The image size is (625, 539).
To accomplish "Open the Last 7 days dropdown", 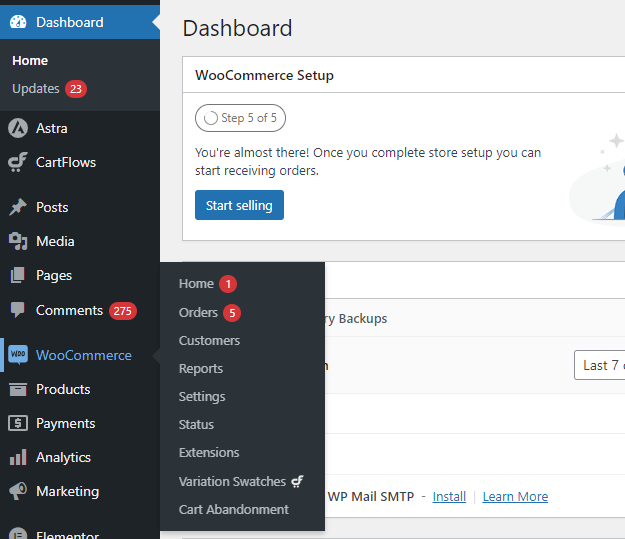I will click(600, 365).
